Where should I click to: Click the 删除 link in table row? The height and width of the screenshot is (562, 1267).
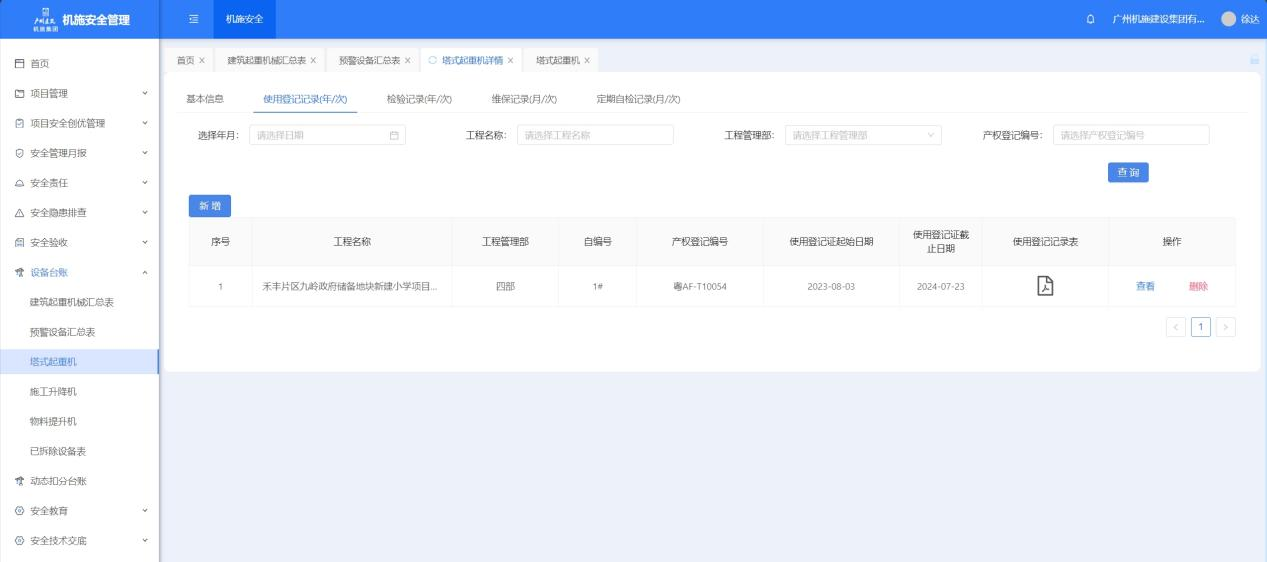(1198, 286)
